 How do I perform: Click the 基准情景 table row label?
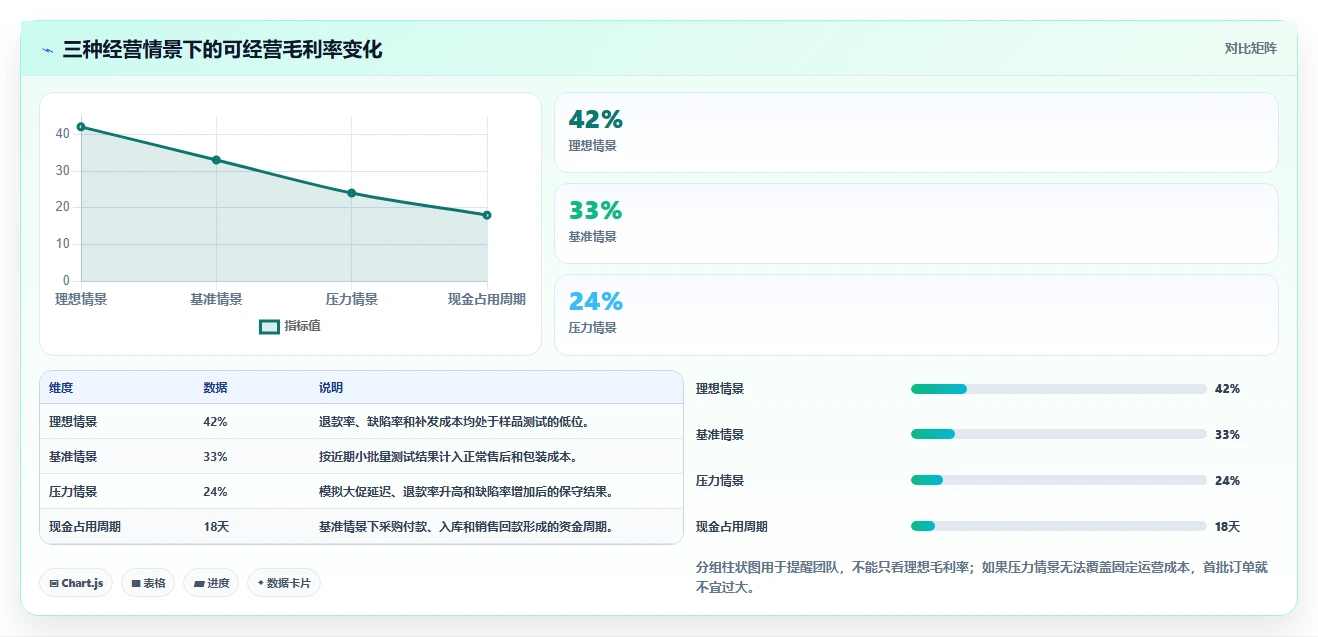[x=73, y=457]
